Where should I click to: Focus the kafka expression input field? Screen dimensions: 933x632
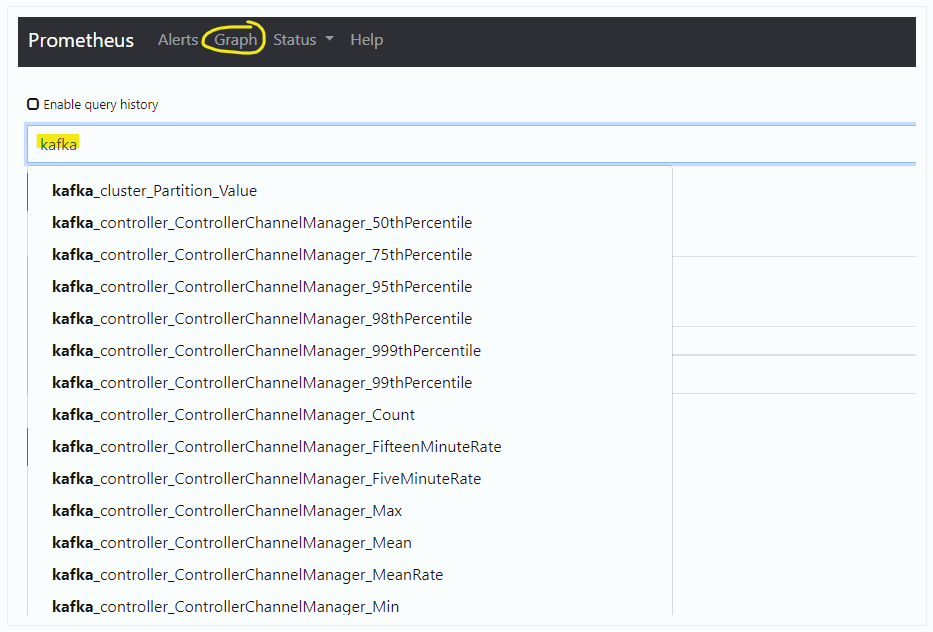click(x=471, y=144)
